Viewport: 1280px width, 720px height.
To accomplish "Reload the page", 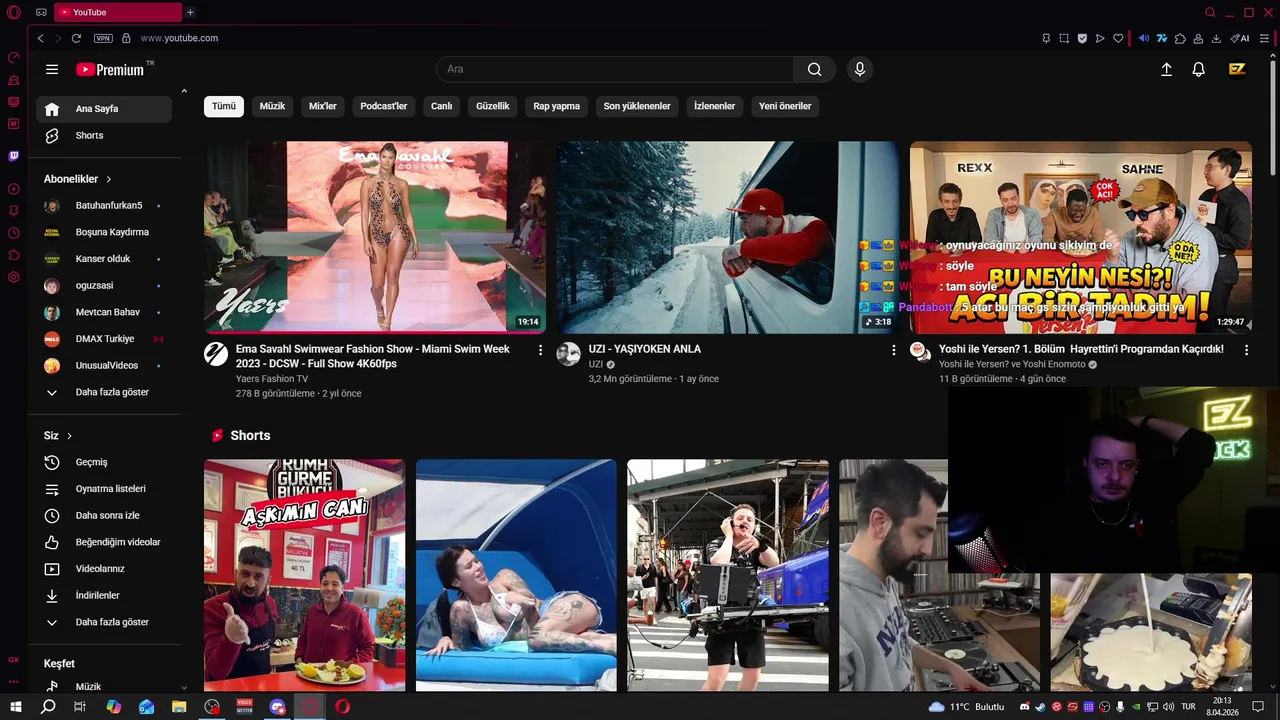I will [76, 38].
